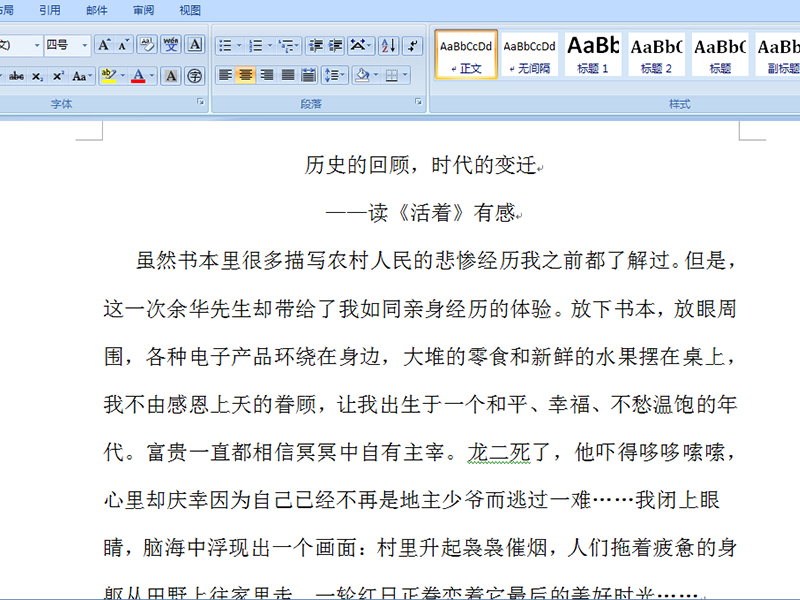
Task: Increase the paragraph indent
Action: click(335, 46)
